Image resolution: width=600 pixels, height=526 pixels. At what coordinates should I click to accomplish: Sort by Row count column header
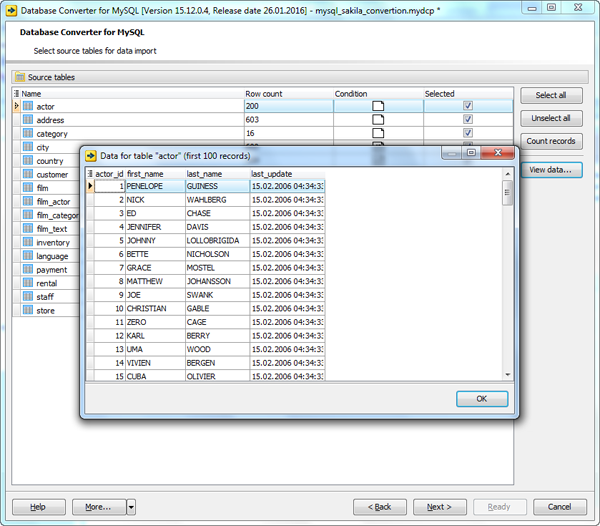point(289,94)
